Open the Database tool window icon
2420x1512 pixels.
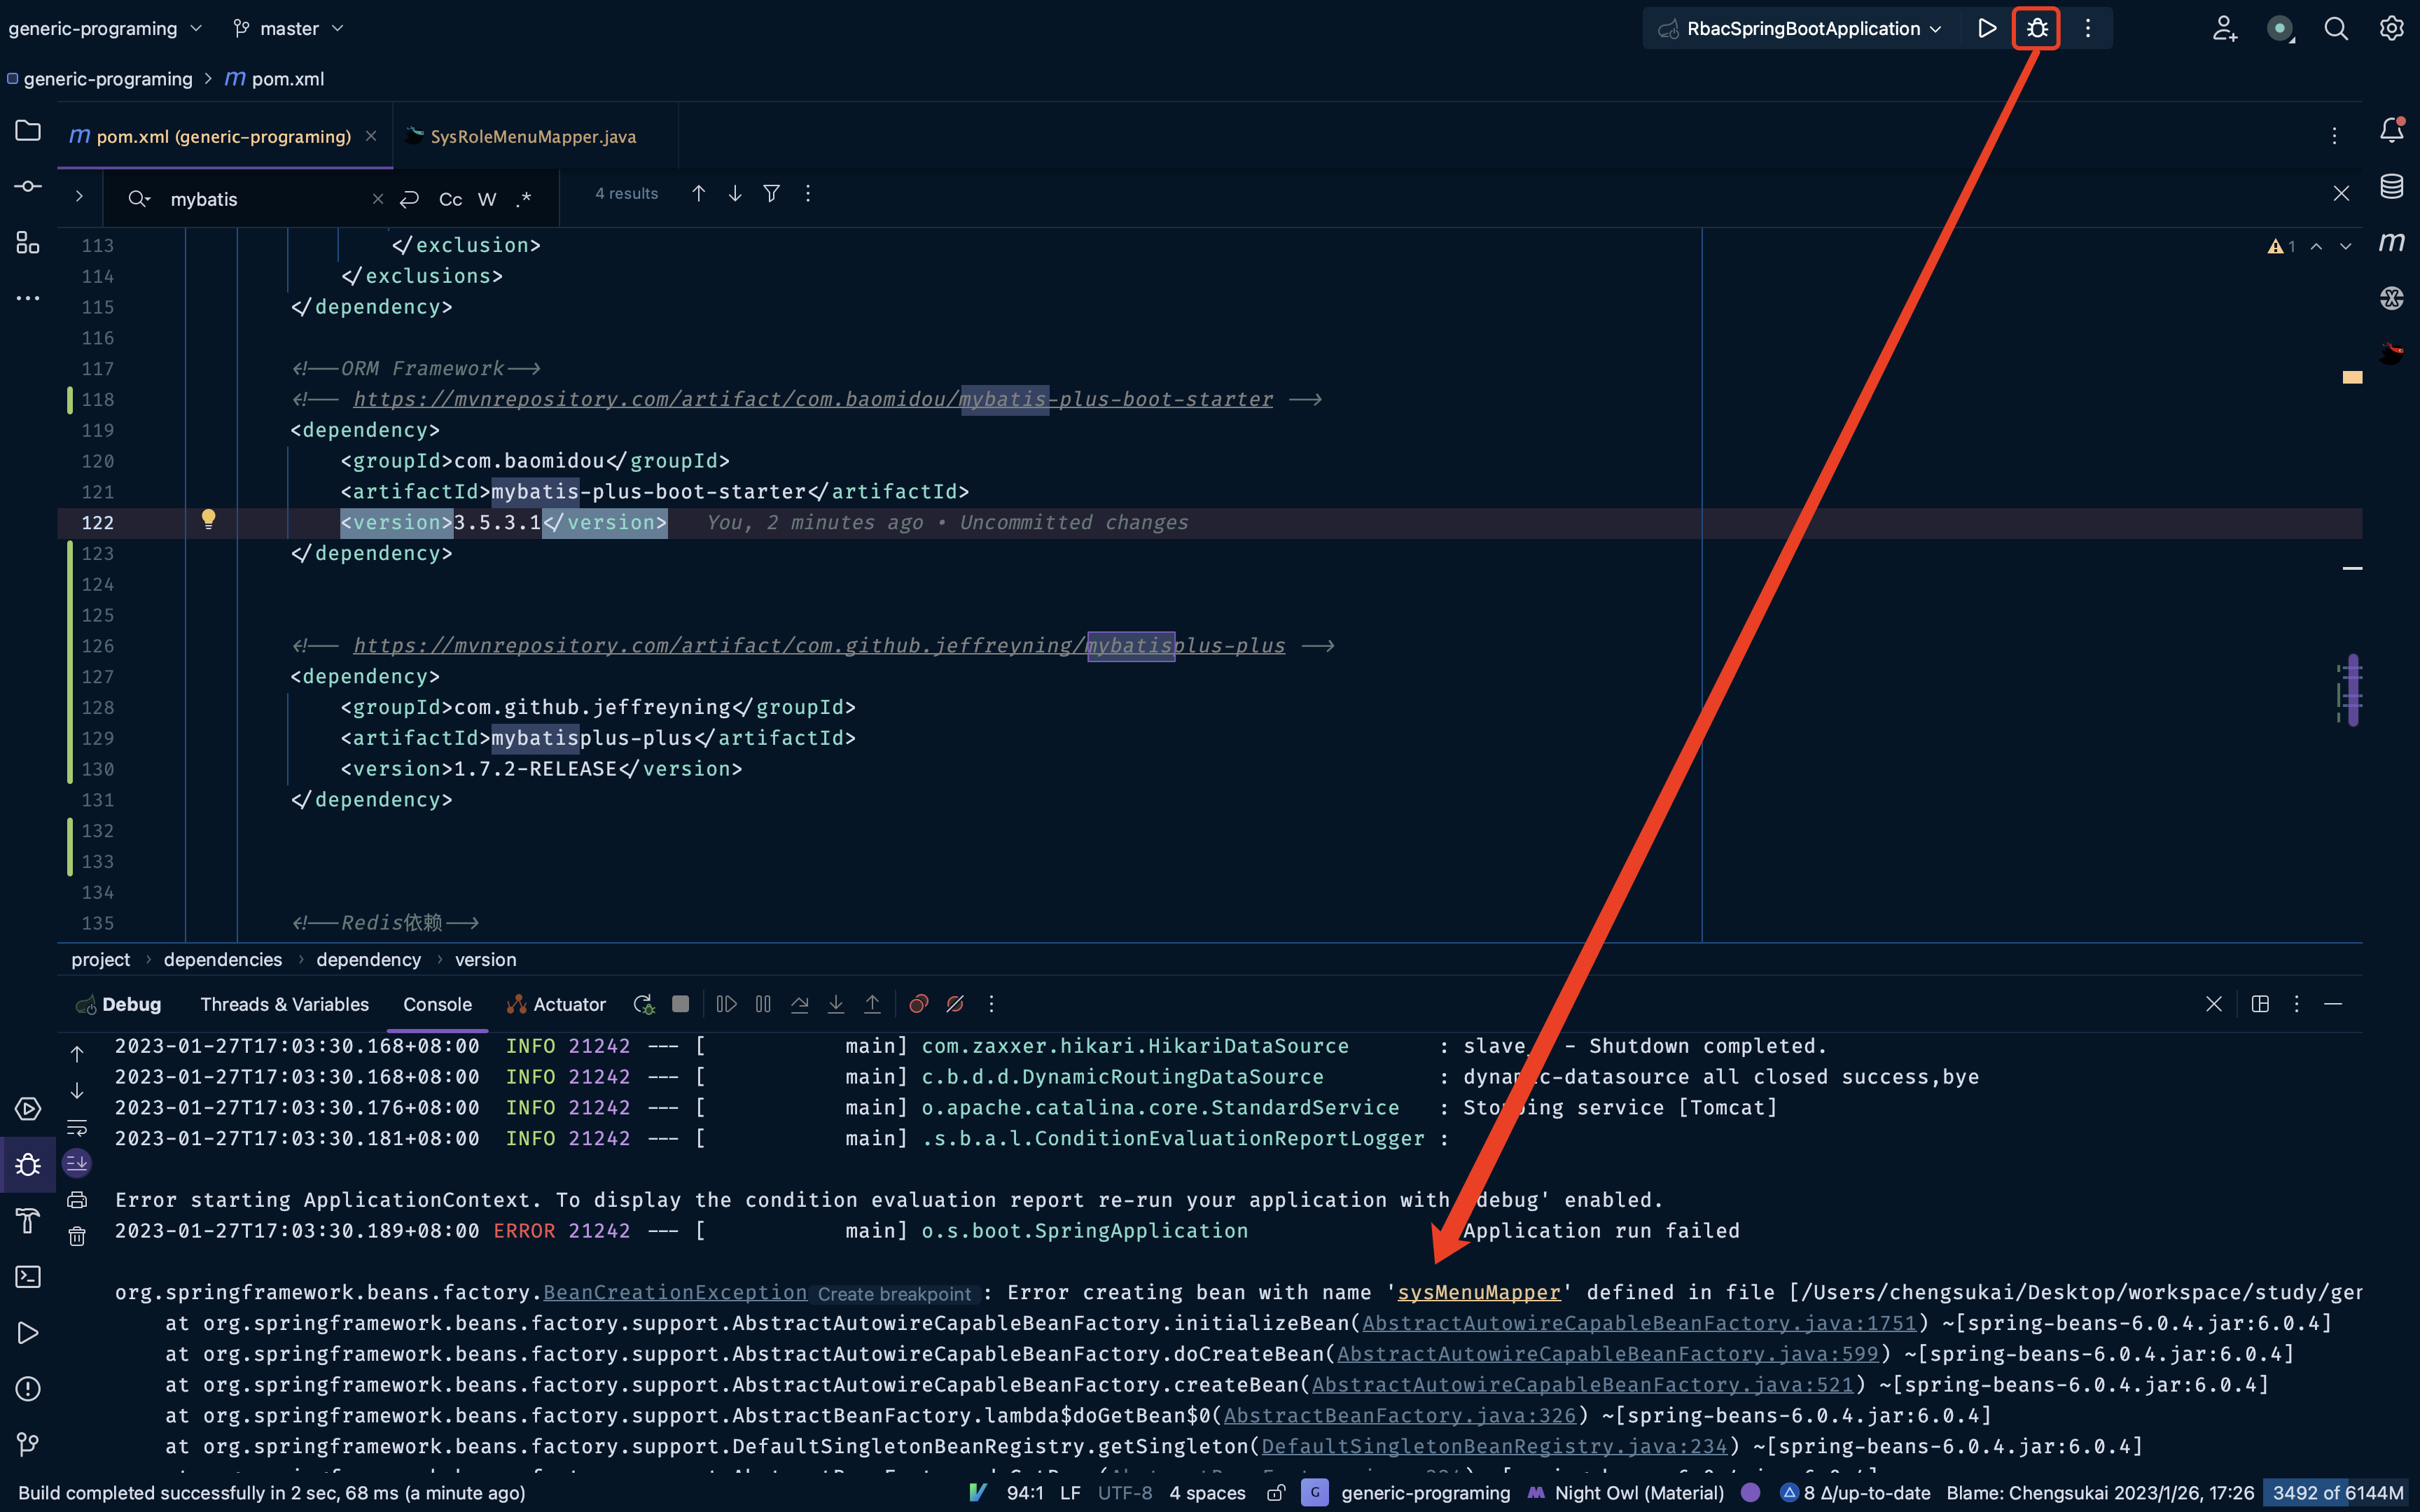2391,186
